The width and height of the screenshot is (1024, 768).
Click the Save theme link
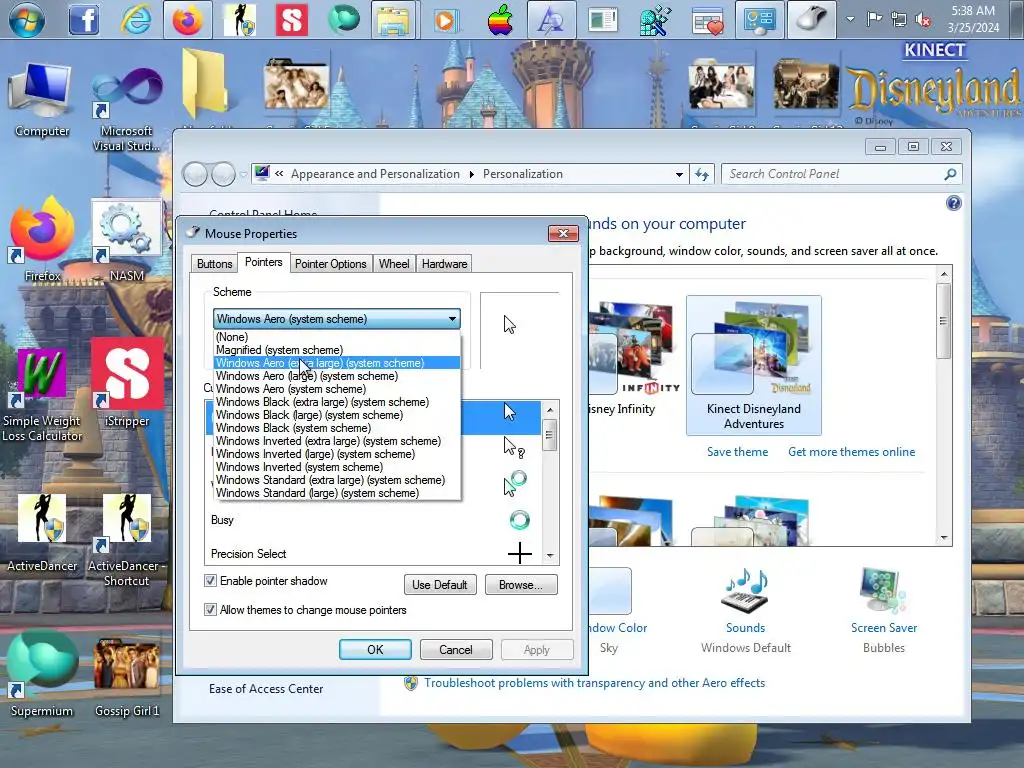(737, 452)
